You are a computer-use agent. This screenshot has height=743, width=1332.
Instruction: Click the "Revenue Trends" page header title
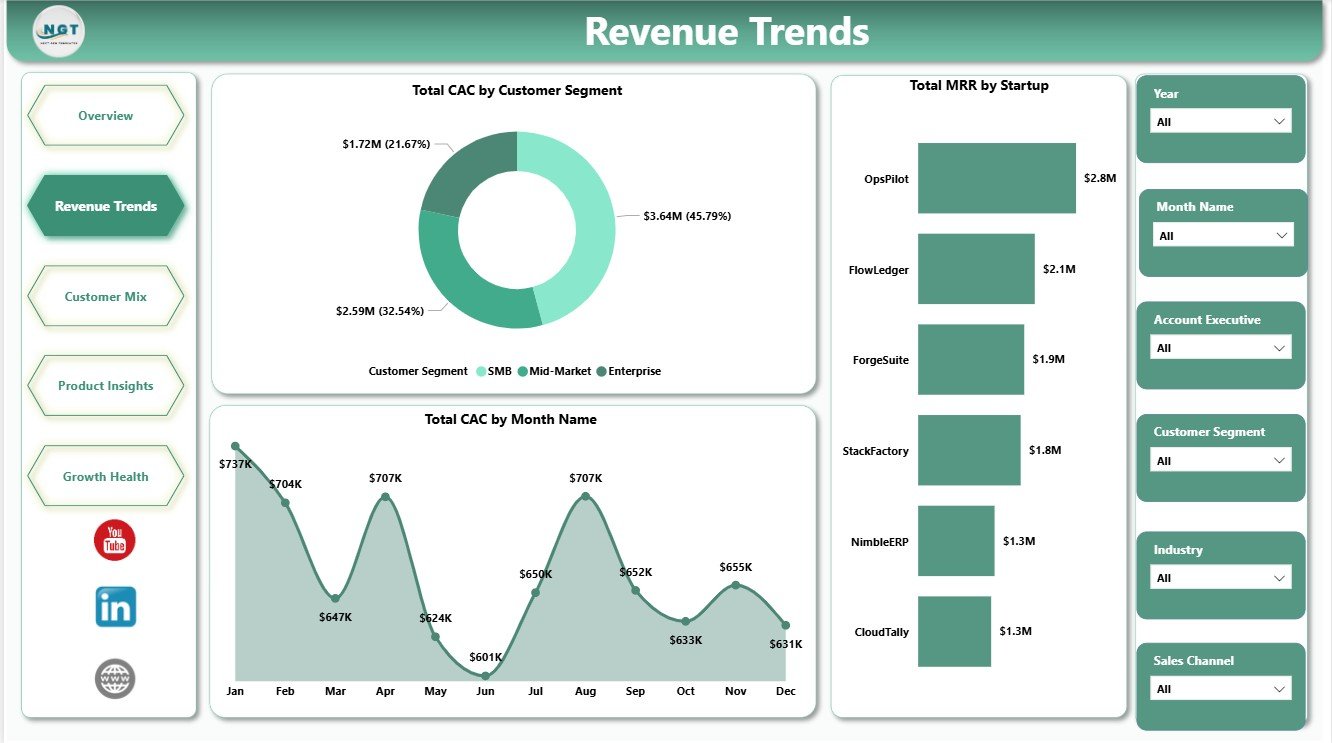pos(727,32)
